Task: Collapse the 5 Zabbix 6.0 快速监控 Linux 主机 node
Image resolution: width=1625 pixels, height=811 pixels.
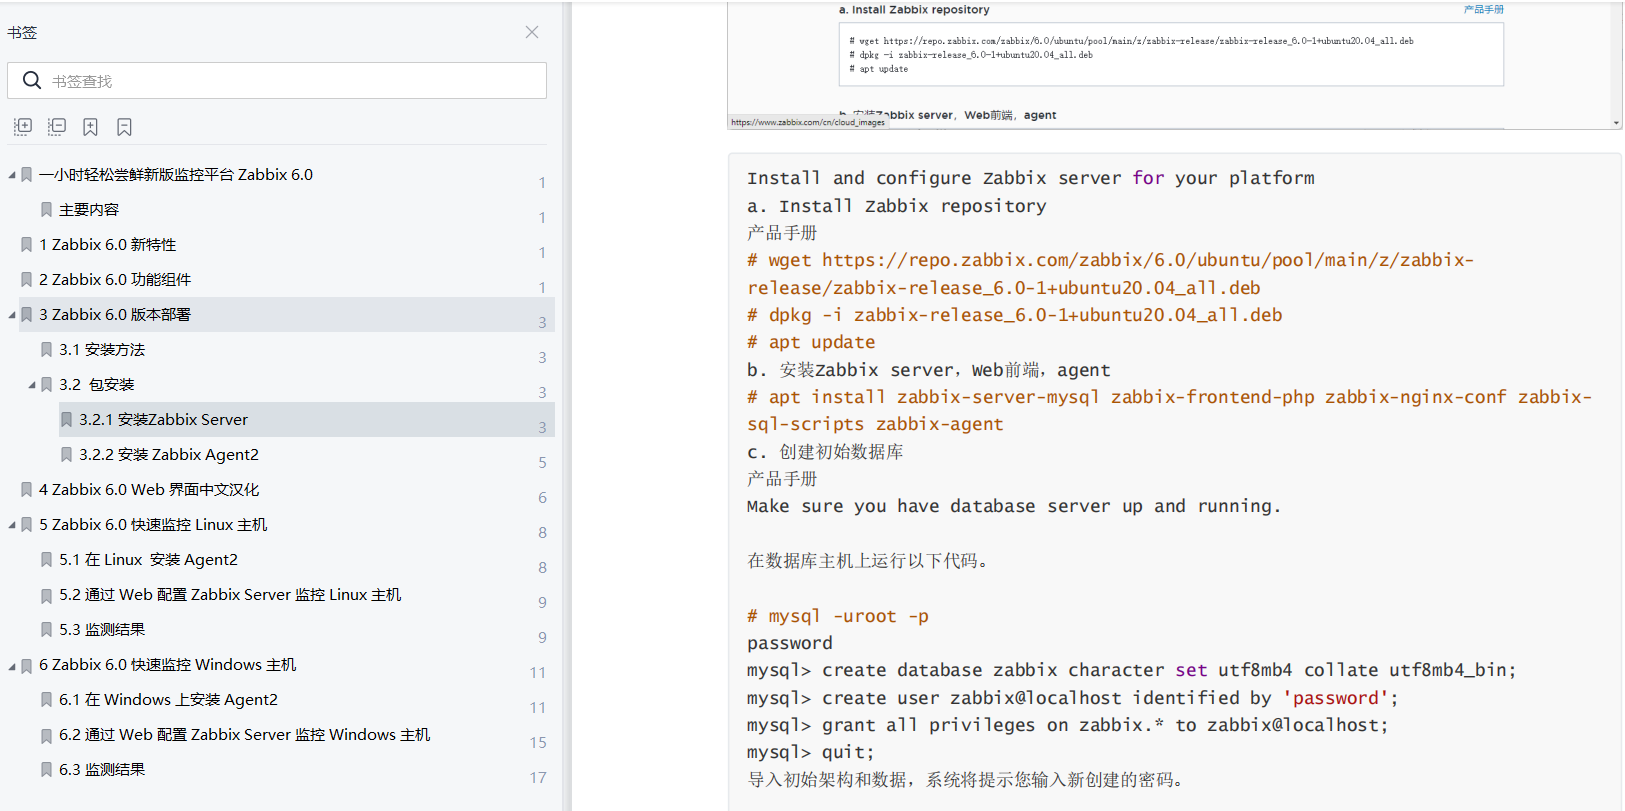Action: (12, 525)
